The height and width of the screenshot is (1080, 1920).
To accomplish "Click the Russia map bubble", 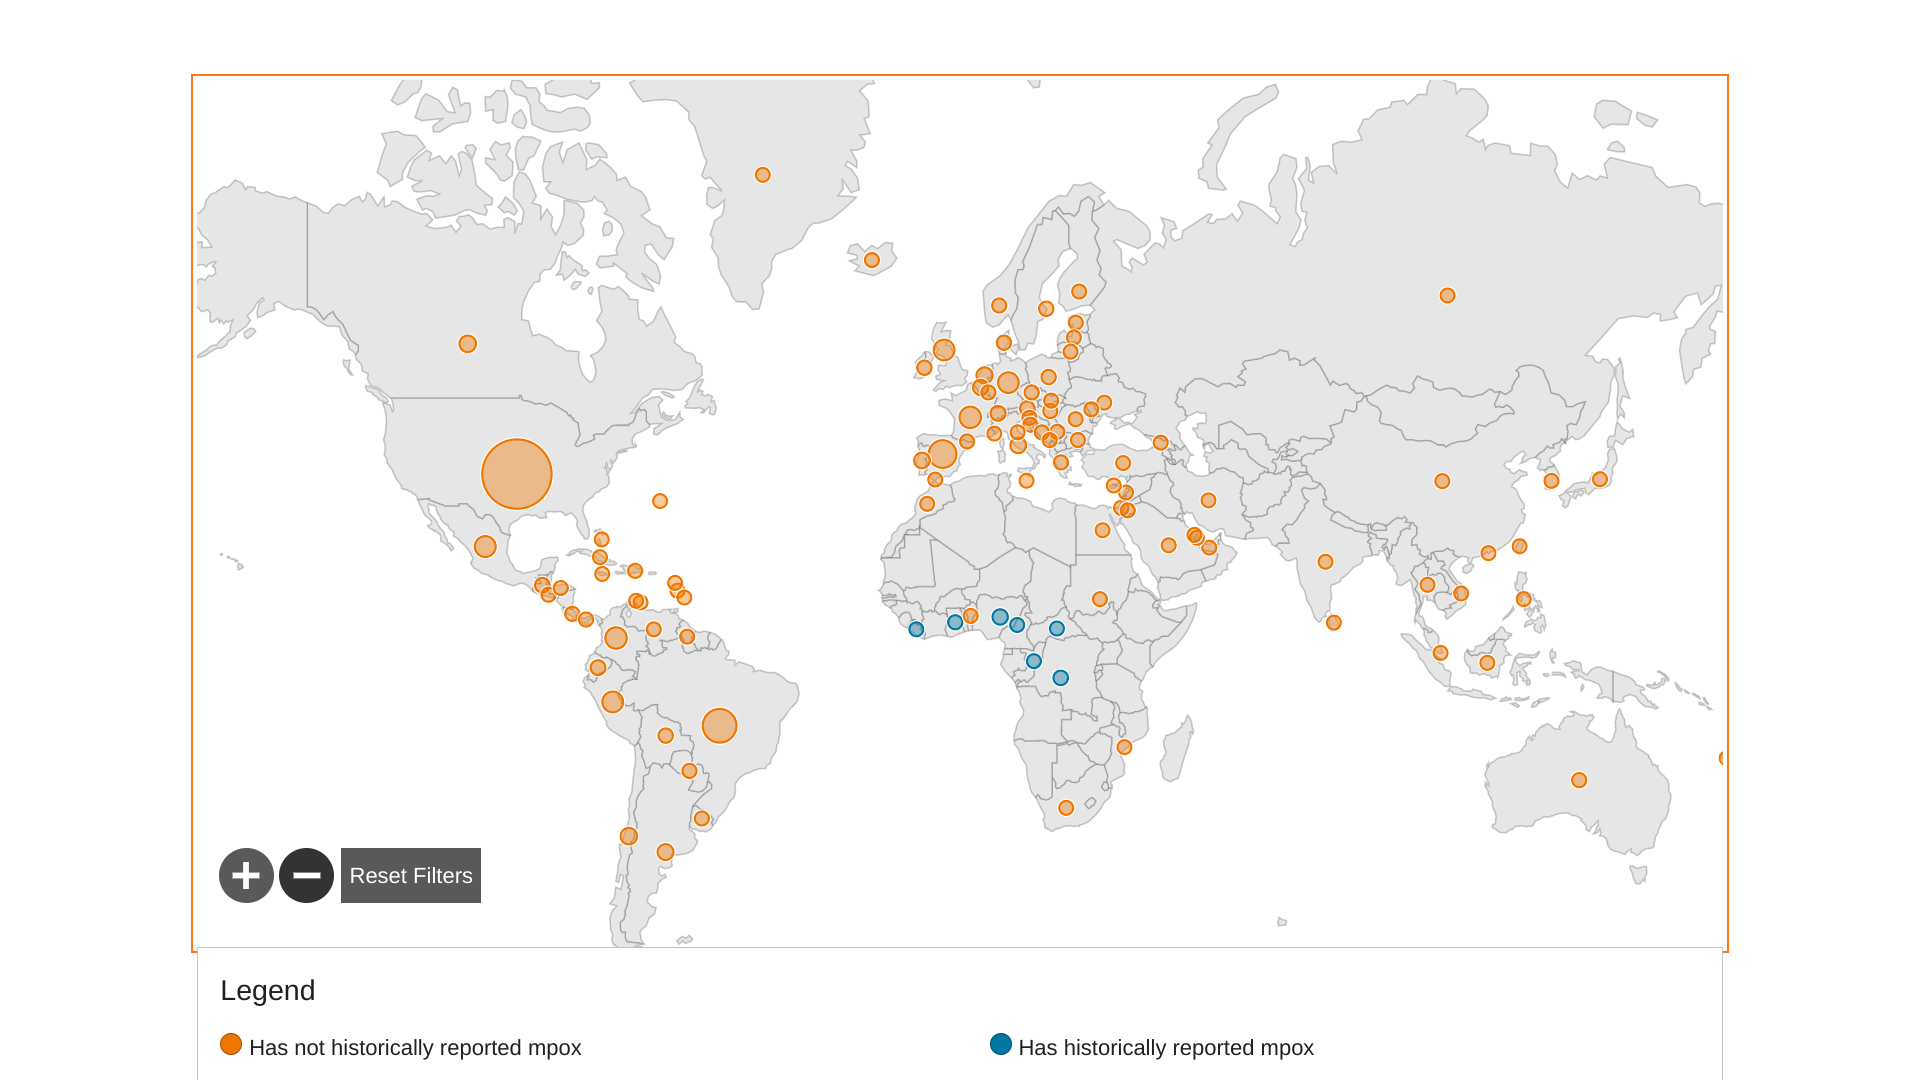I will coord(1447,296).
